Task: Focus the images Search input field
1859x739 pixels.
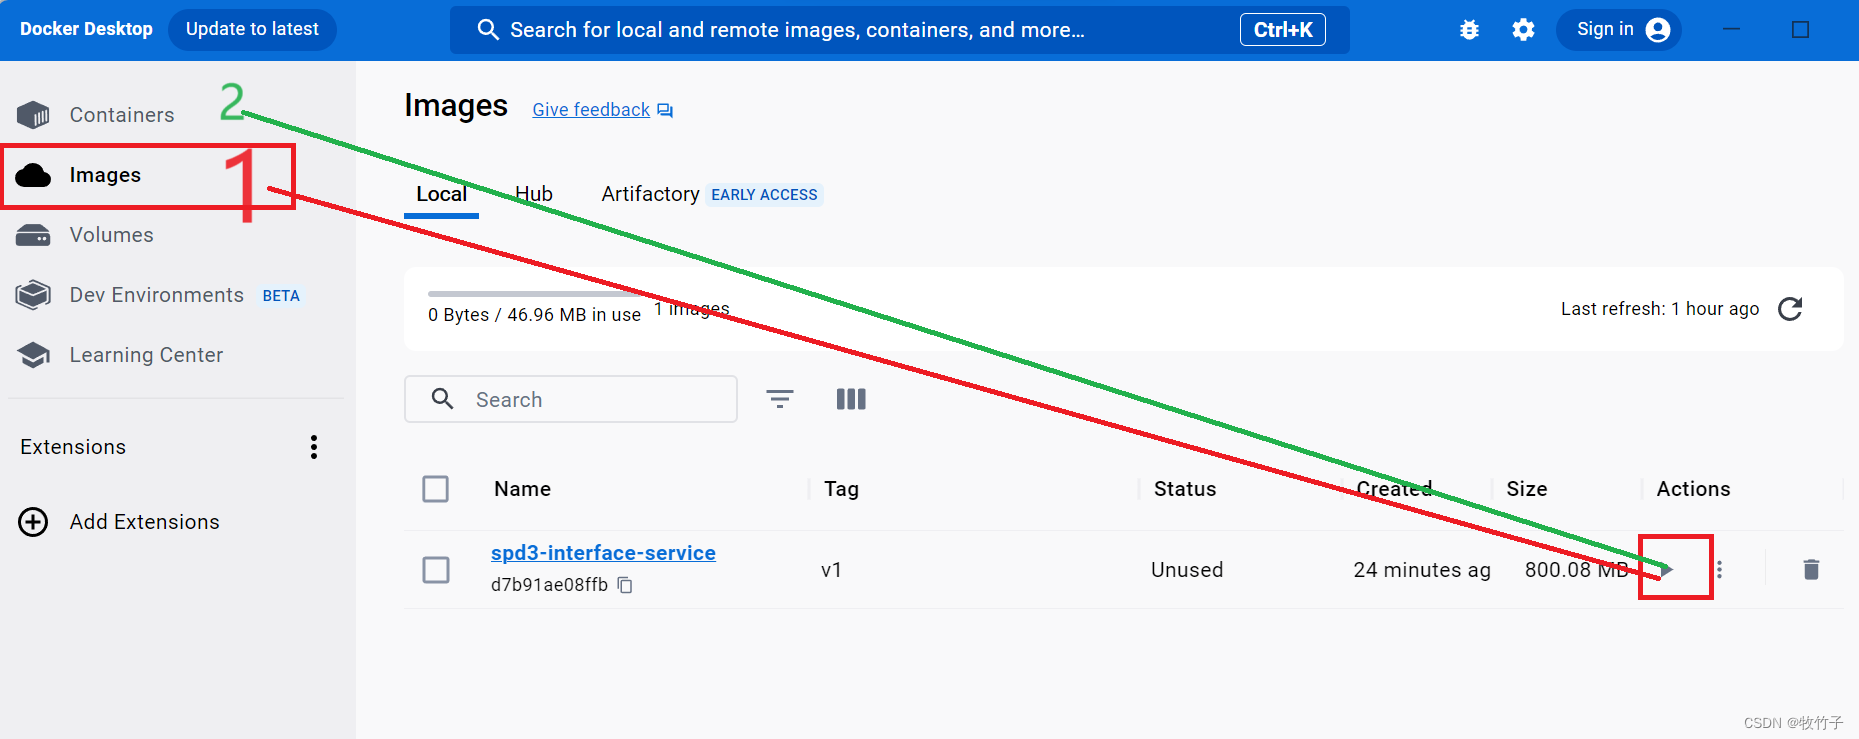Action: coord(571,399)
